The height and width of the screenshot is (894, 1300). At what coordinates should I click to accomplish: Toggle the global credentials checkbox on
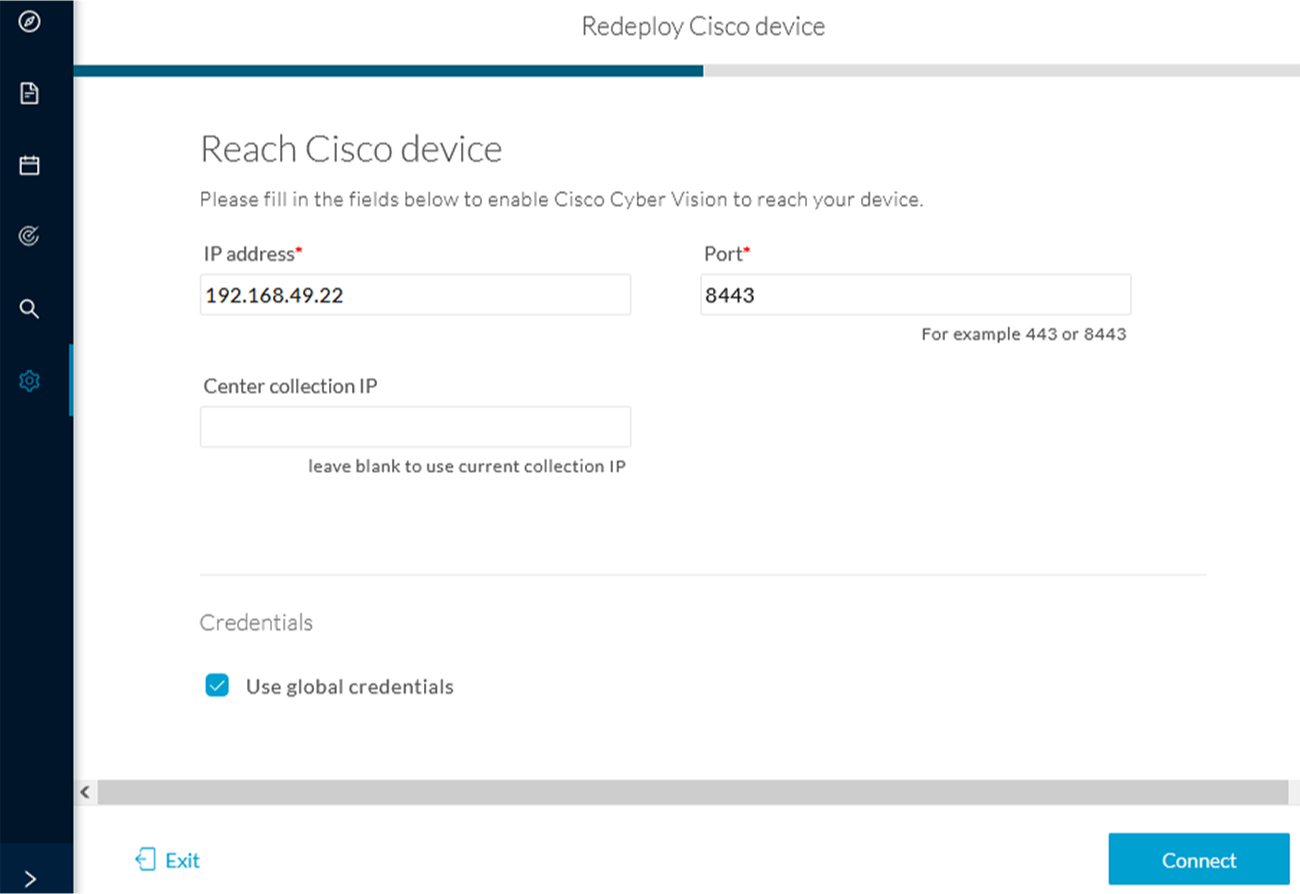(x=217, y=686)
